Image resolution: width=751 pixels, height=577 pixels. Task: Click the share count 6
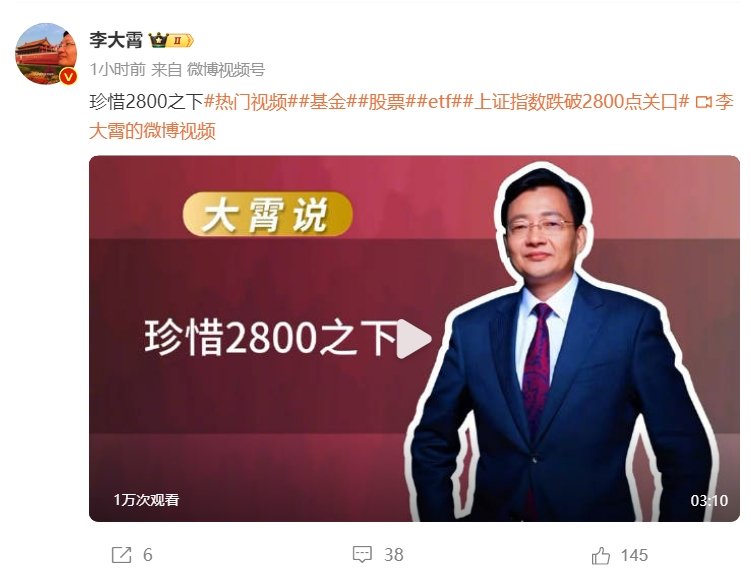[x=148, y=555]
